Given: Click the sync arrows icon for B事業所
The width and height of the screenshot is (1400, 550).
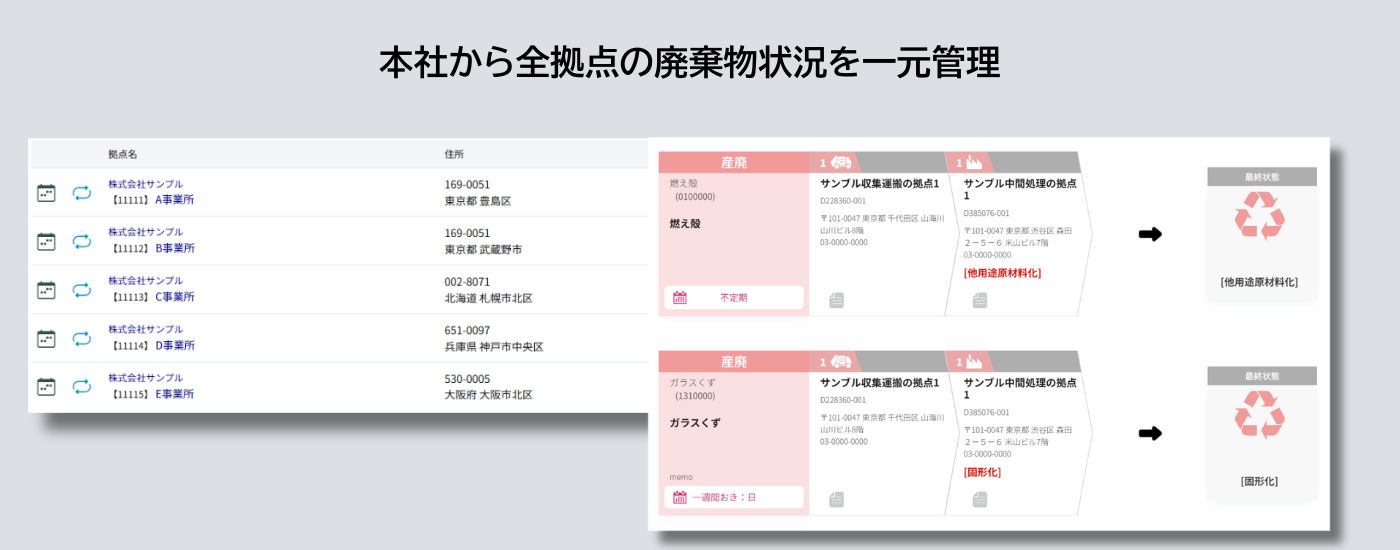Looking at the screenshot, I should (82, 241).
